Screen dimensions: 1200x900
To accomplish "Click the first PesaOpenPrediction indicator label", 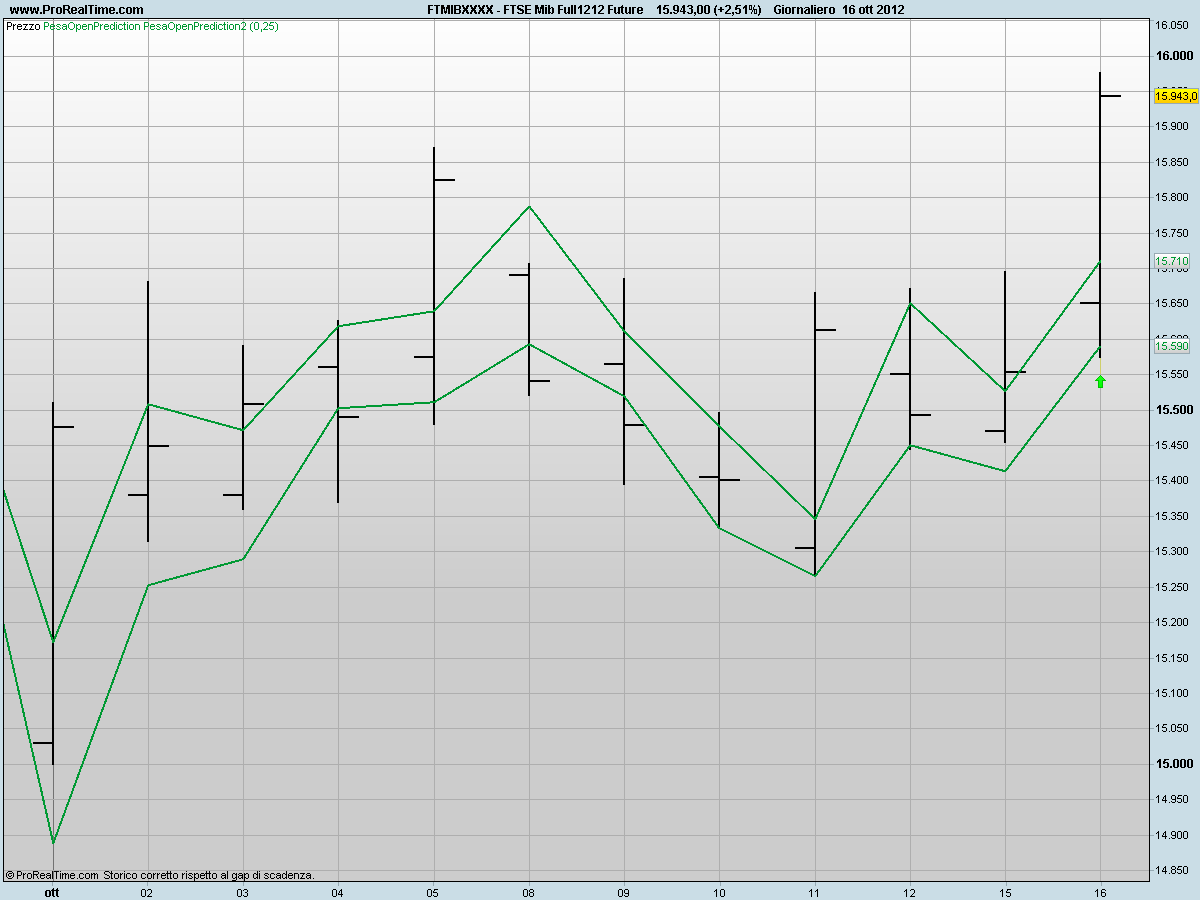I will [x=92, y=26].
